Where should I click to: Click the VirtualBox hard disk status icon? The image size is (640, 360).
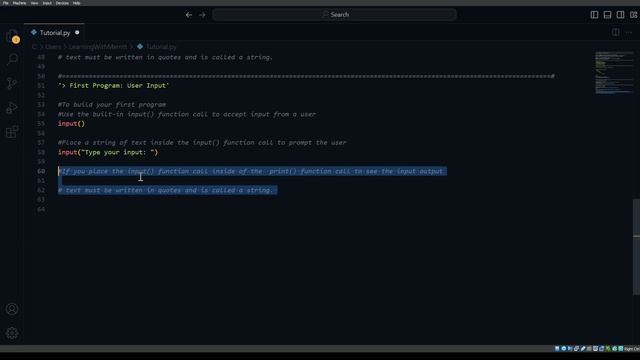(x=557, y=349)
